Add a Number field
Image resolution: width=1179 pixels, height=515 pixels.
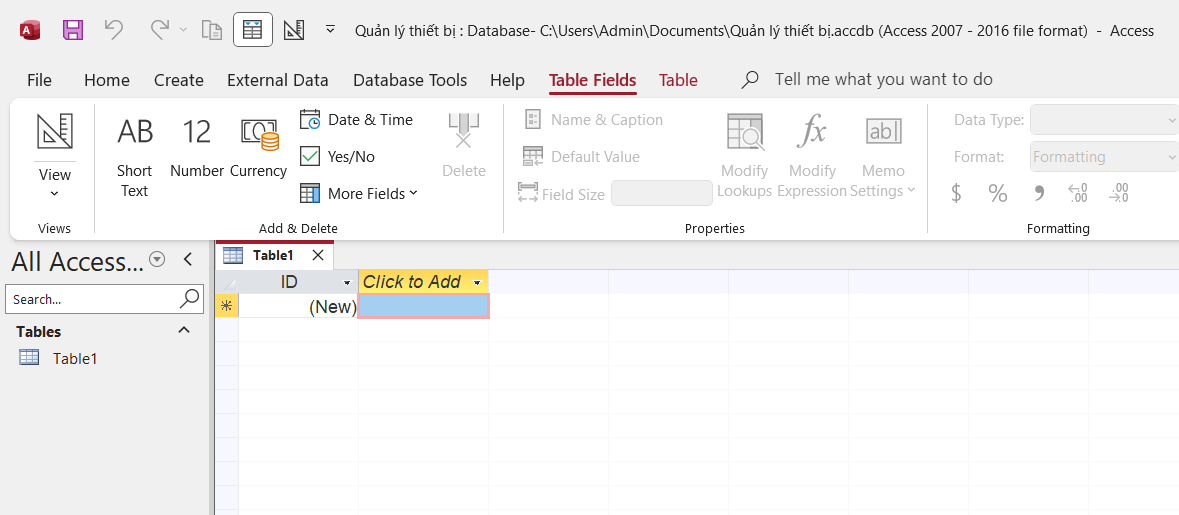(197, 148)
